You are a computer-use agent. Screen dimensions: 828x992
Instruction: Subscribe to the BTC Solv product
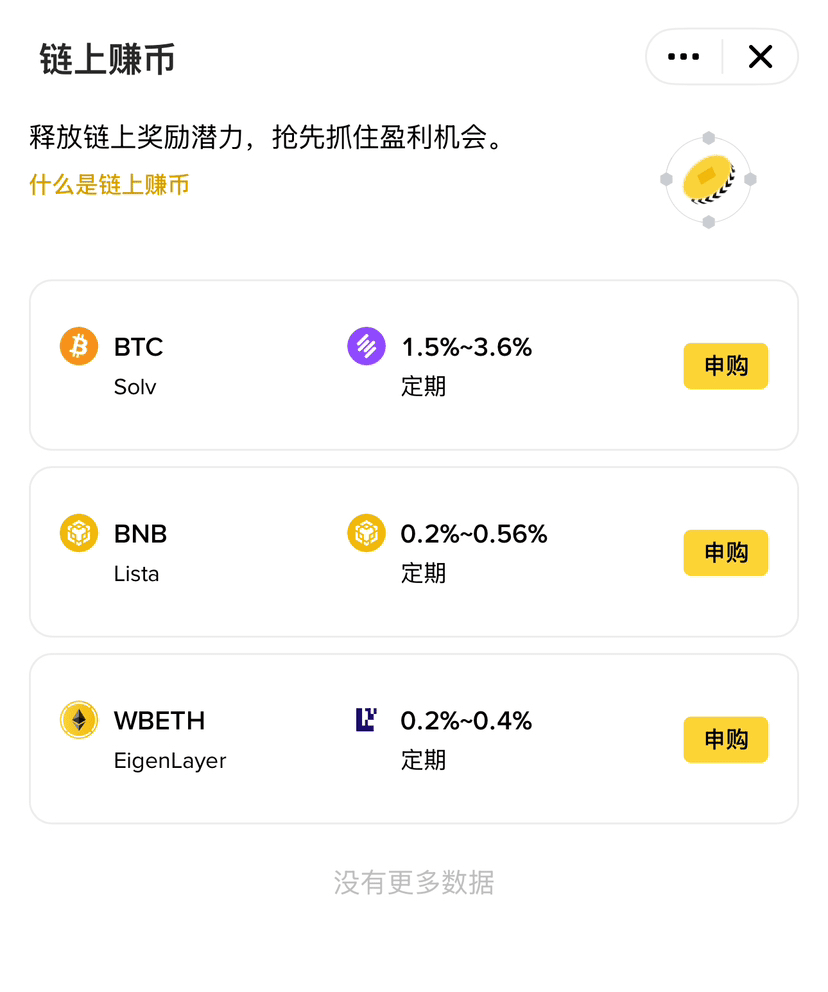point(726,366)
